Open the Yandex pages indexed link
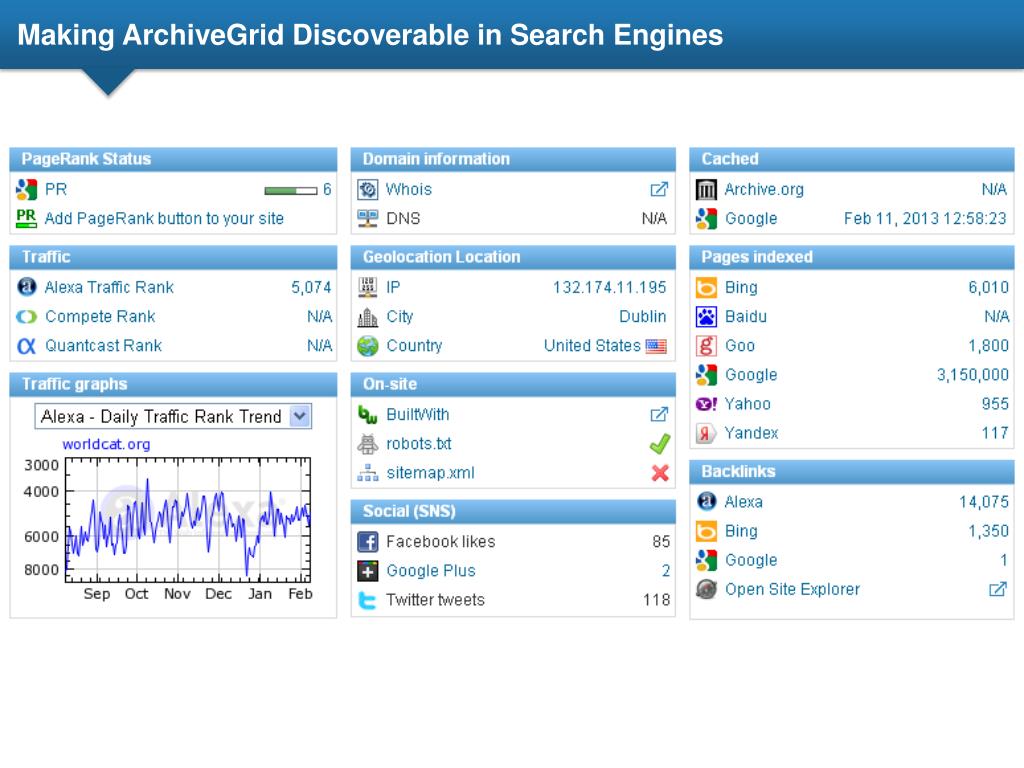The height and width of the screenshot is (768, 1024). pyautogui.click(x=752, y=433)
